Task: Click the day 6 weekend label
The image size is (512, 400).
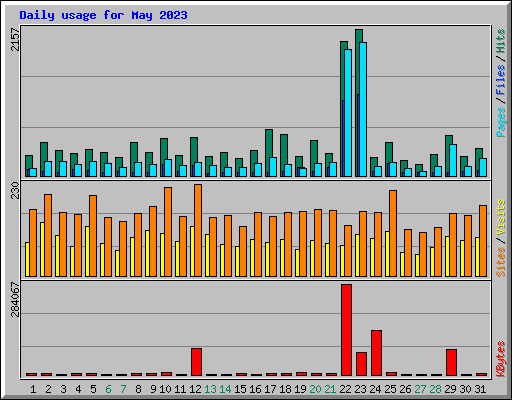Action: click(x=108, y=389)
